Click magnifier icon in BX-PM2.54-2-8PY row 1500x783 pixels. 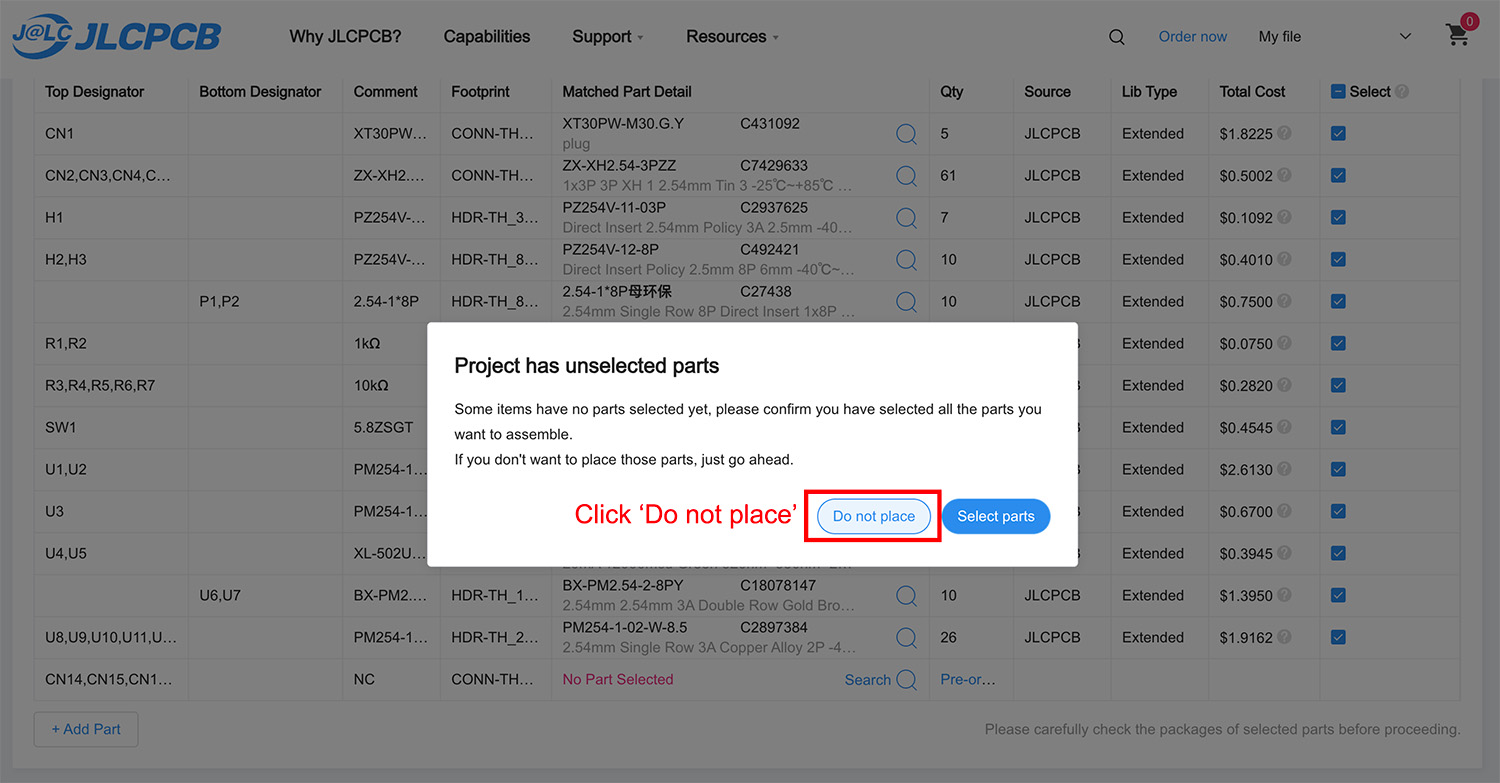906,595
